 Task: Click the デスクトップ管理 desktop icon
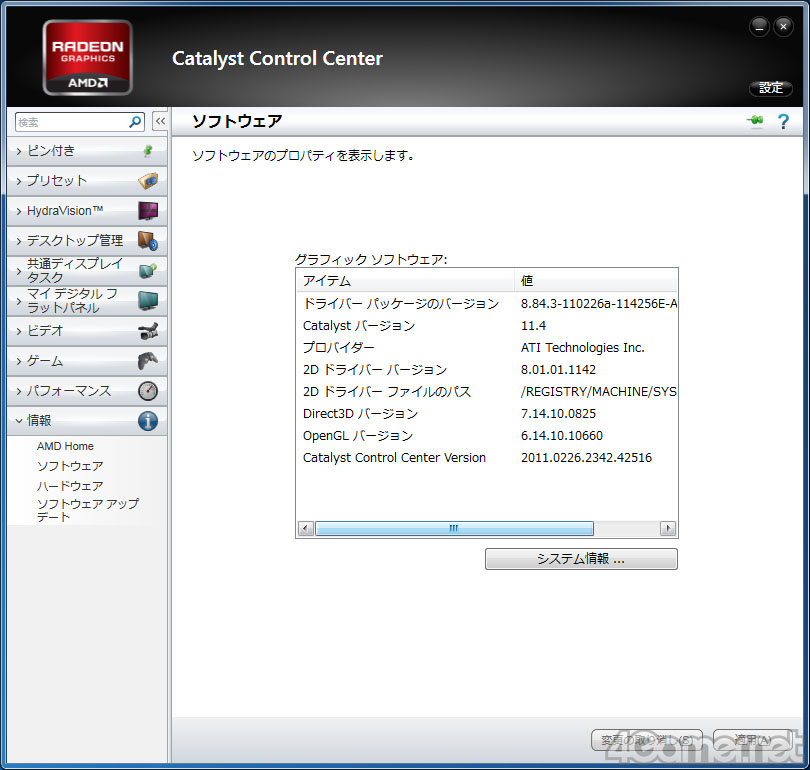pyautogui.click(x=148, y=241)
